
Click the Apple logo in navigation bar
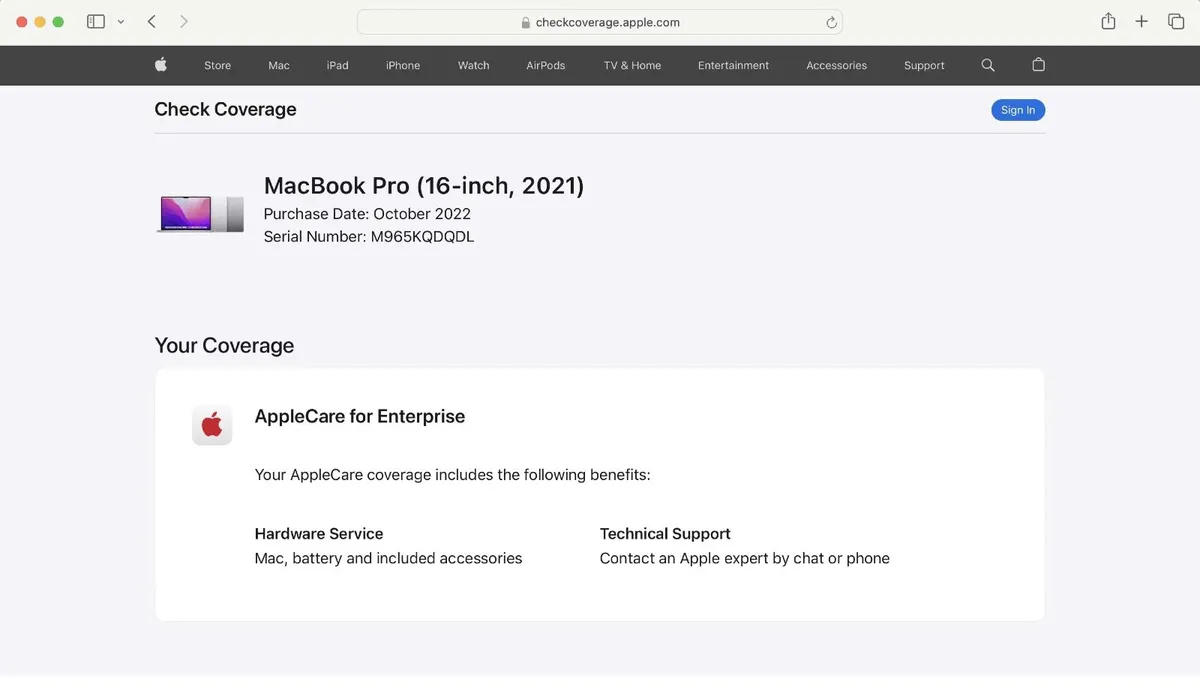(161, 65)
